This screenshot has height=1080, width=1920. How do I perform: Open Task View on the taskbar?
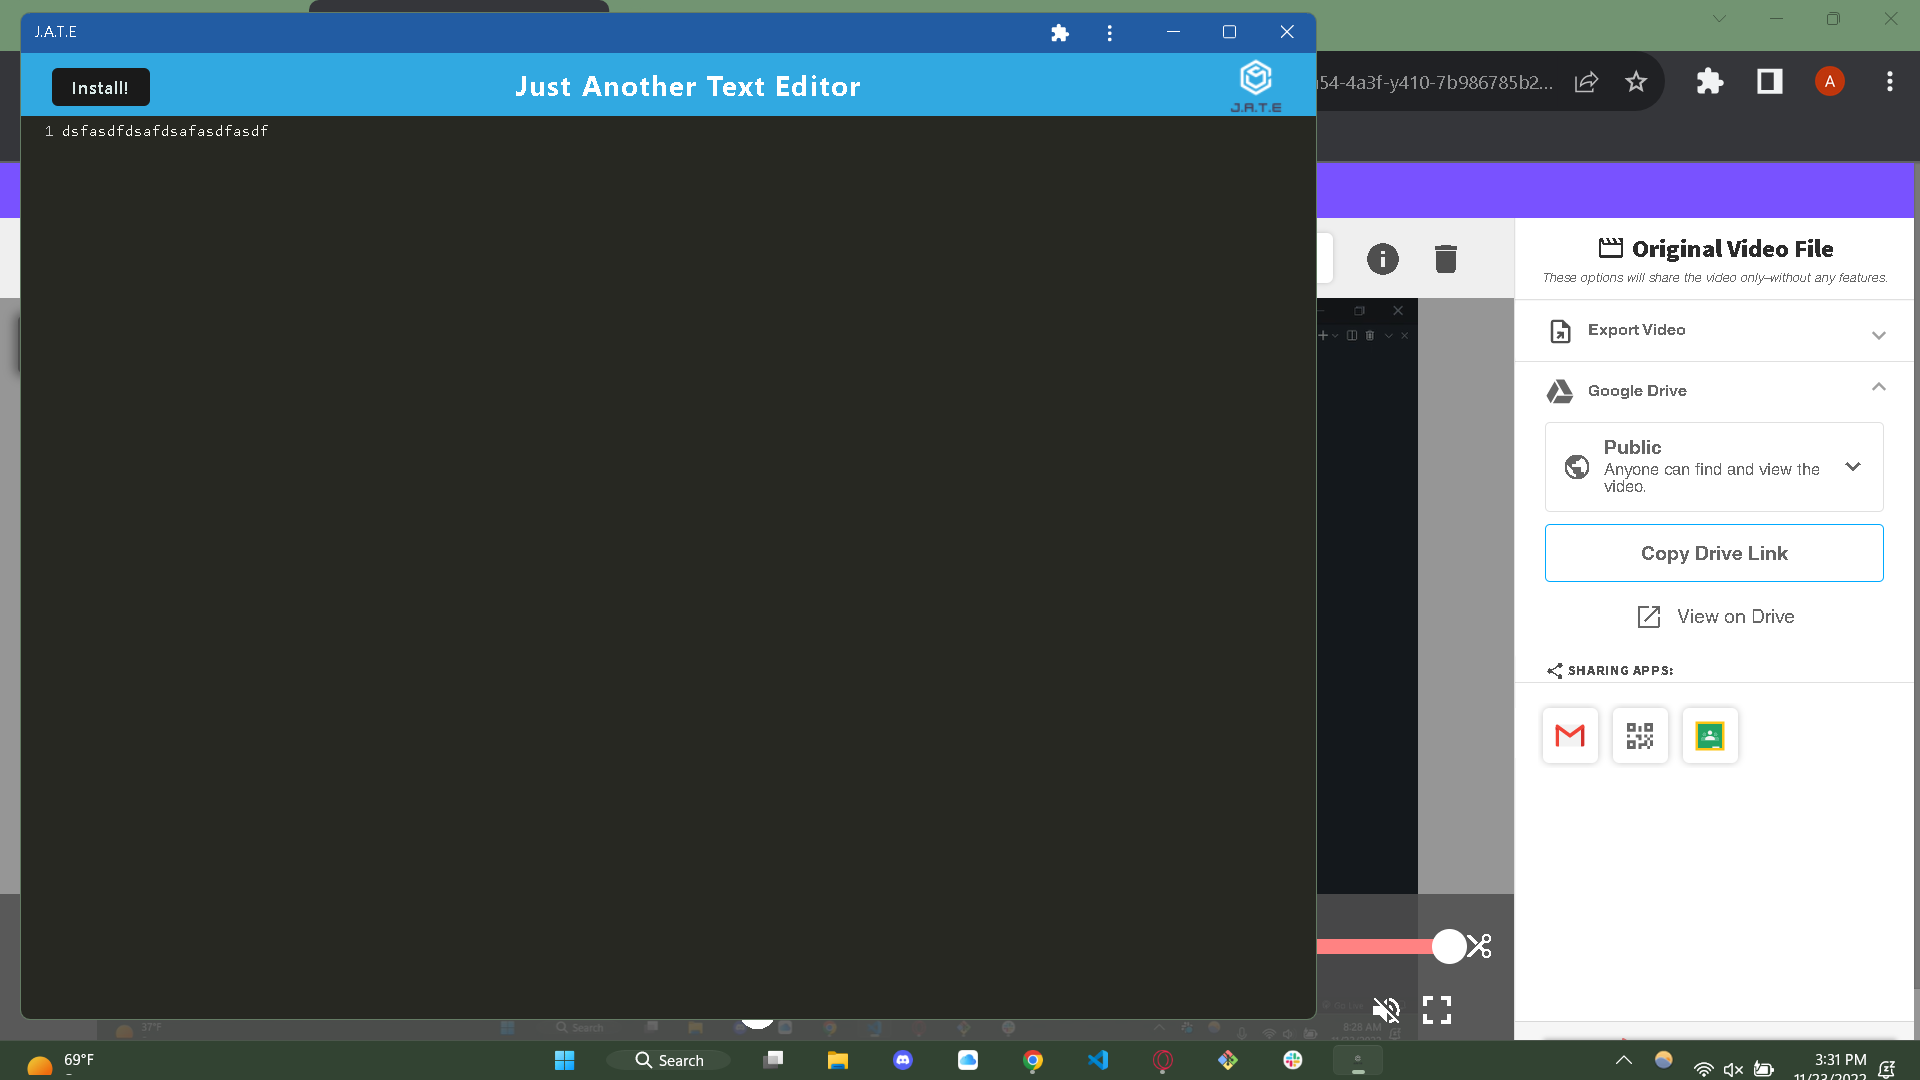pyautogui.click(x=773, y=1060)
